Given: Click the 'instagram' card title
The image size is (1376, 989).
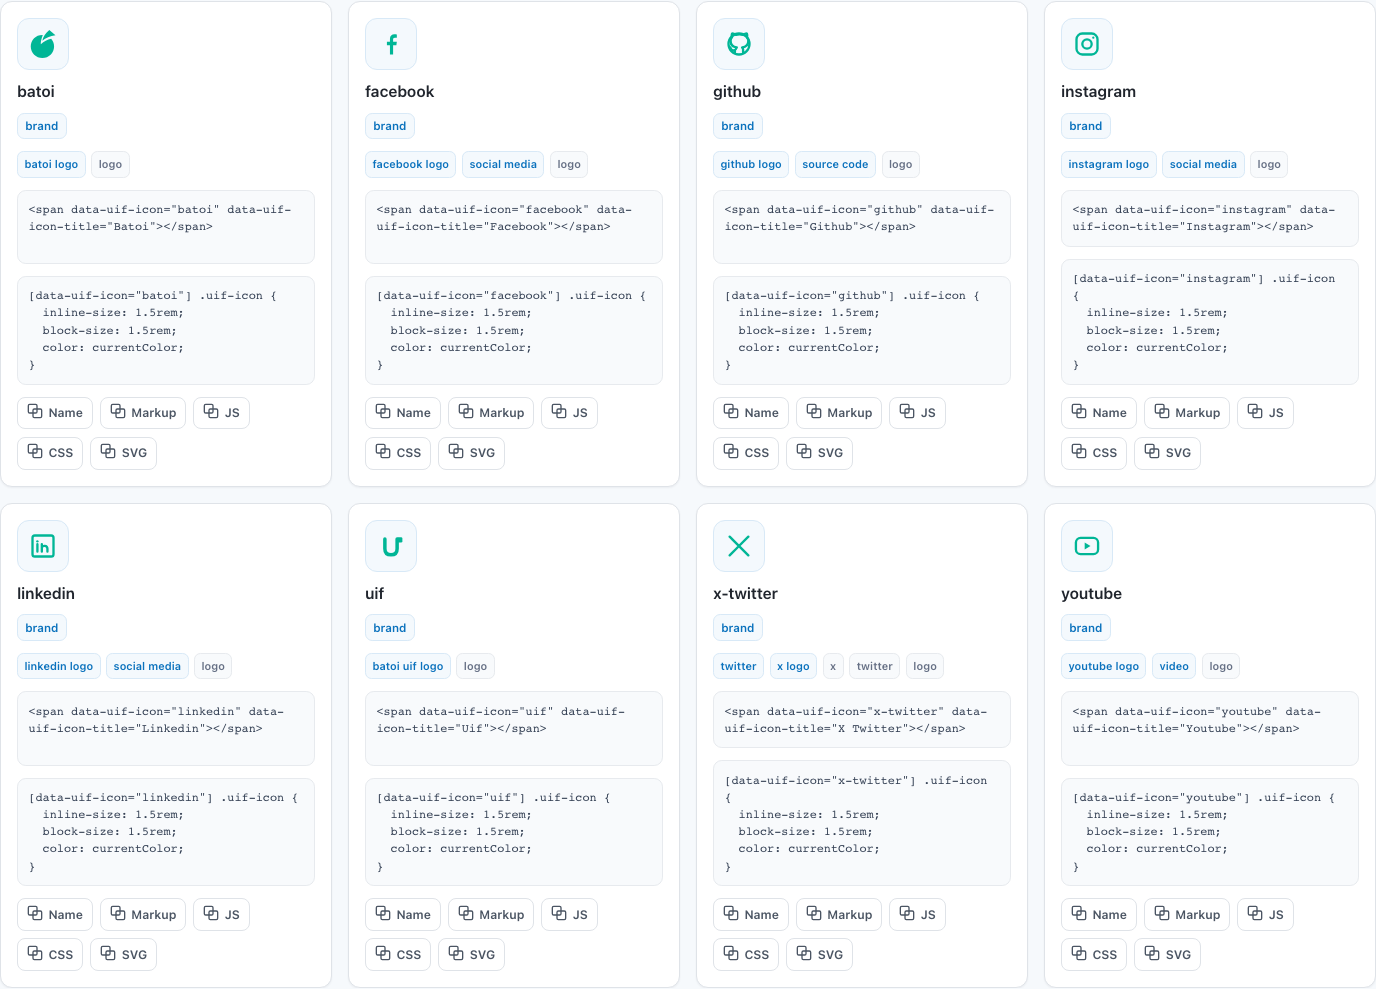Looking at the screenshot, I should [1098, 92].
